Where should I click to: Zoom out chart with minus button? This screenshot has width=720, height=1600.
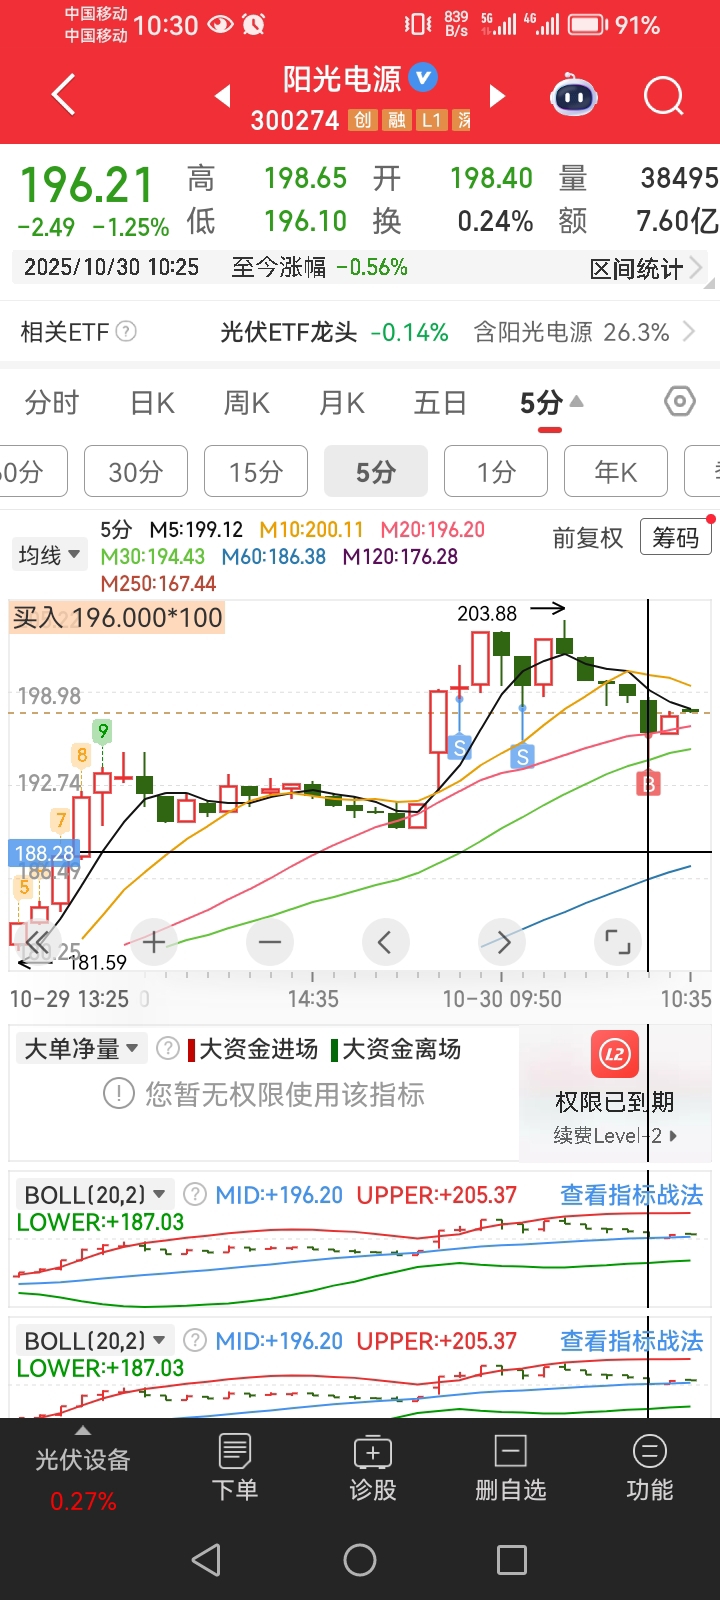click(x=270, y=942)
